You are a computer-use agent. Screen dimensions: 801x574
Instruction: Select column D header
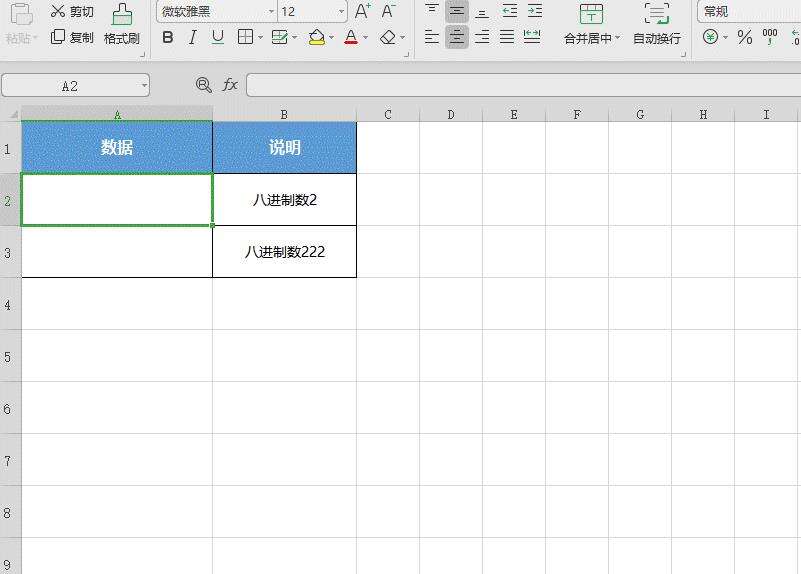coord(451,114)
